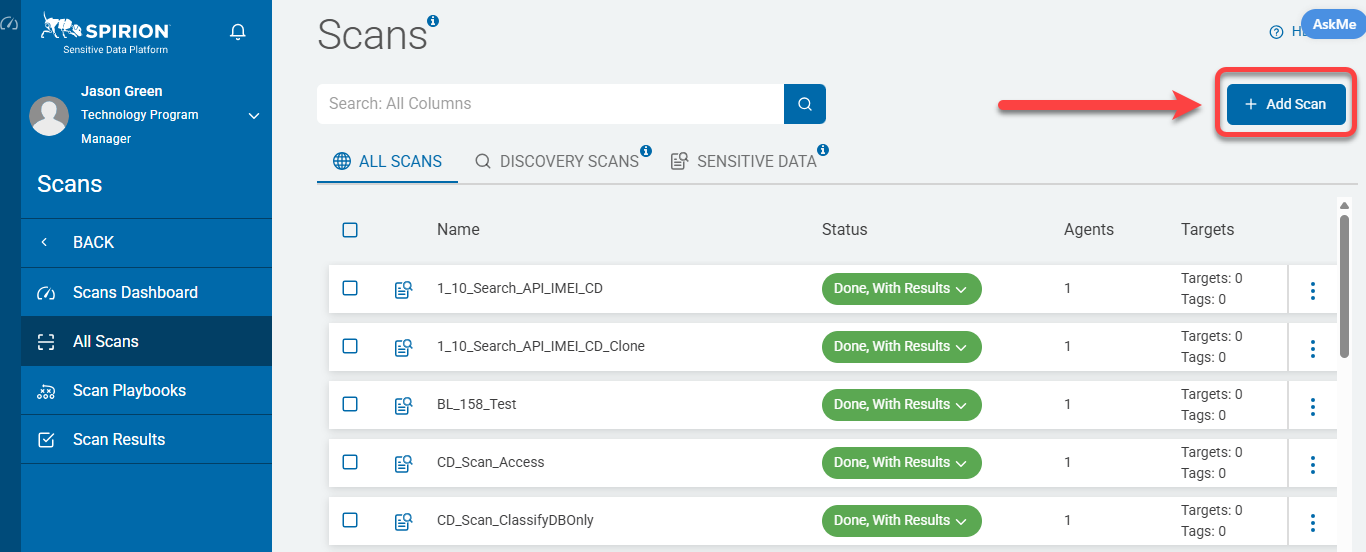Focus the Search: All Columns field

(550, 104)
